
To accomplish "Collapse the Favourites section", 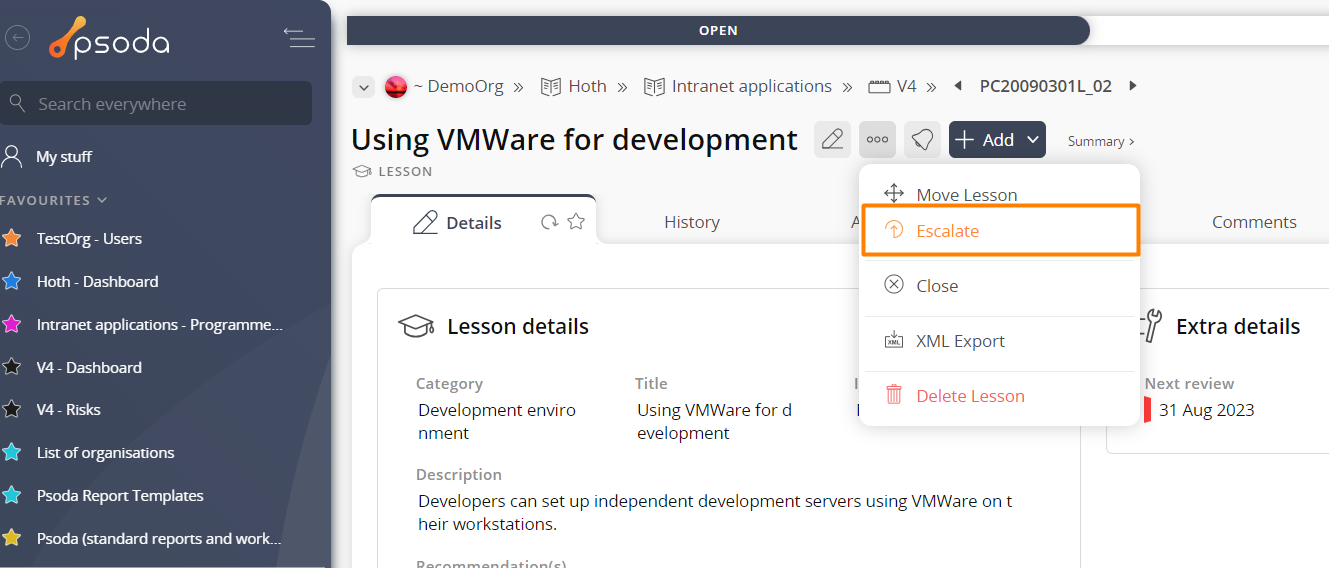I will tap(54, 200).
